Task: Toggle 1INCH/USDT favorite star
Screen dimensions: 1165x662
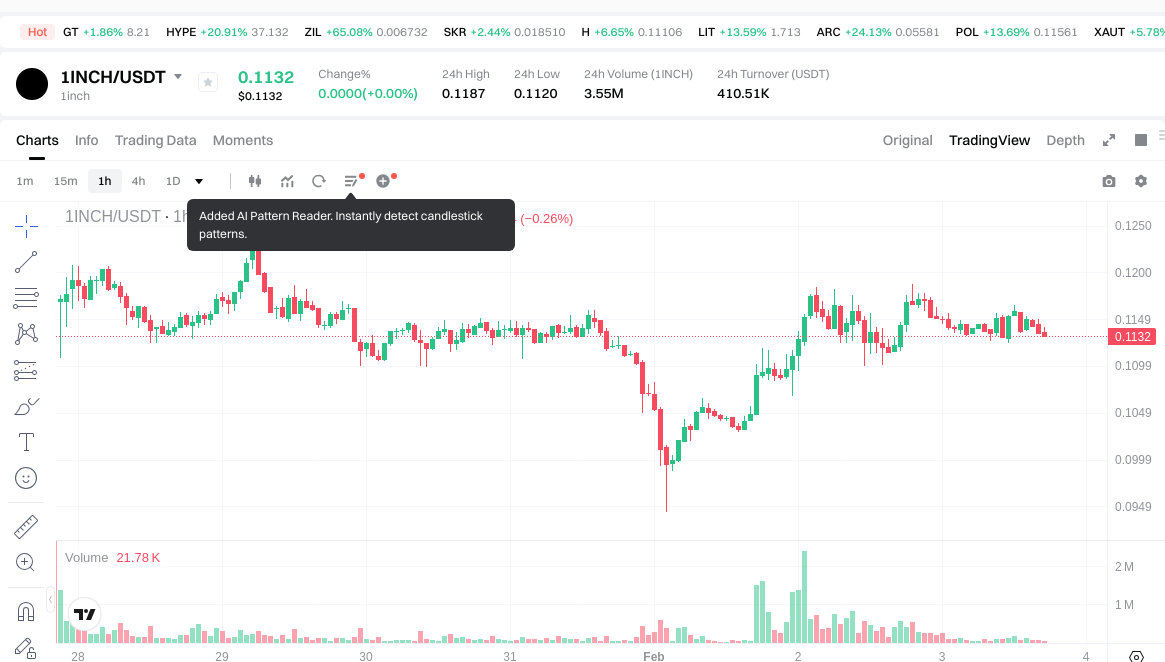Action: 208,82
